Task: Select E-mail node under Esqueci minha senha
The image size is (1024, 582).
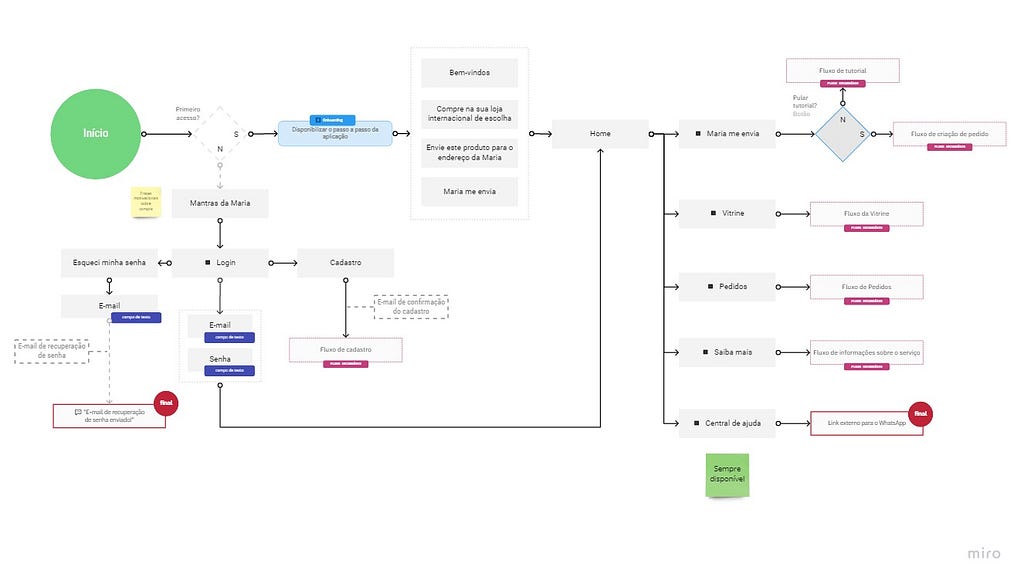Action: tap(109, 306)
